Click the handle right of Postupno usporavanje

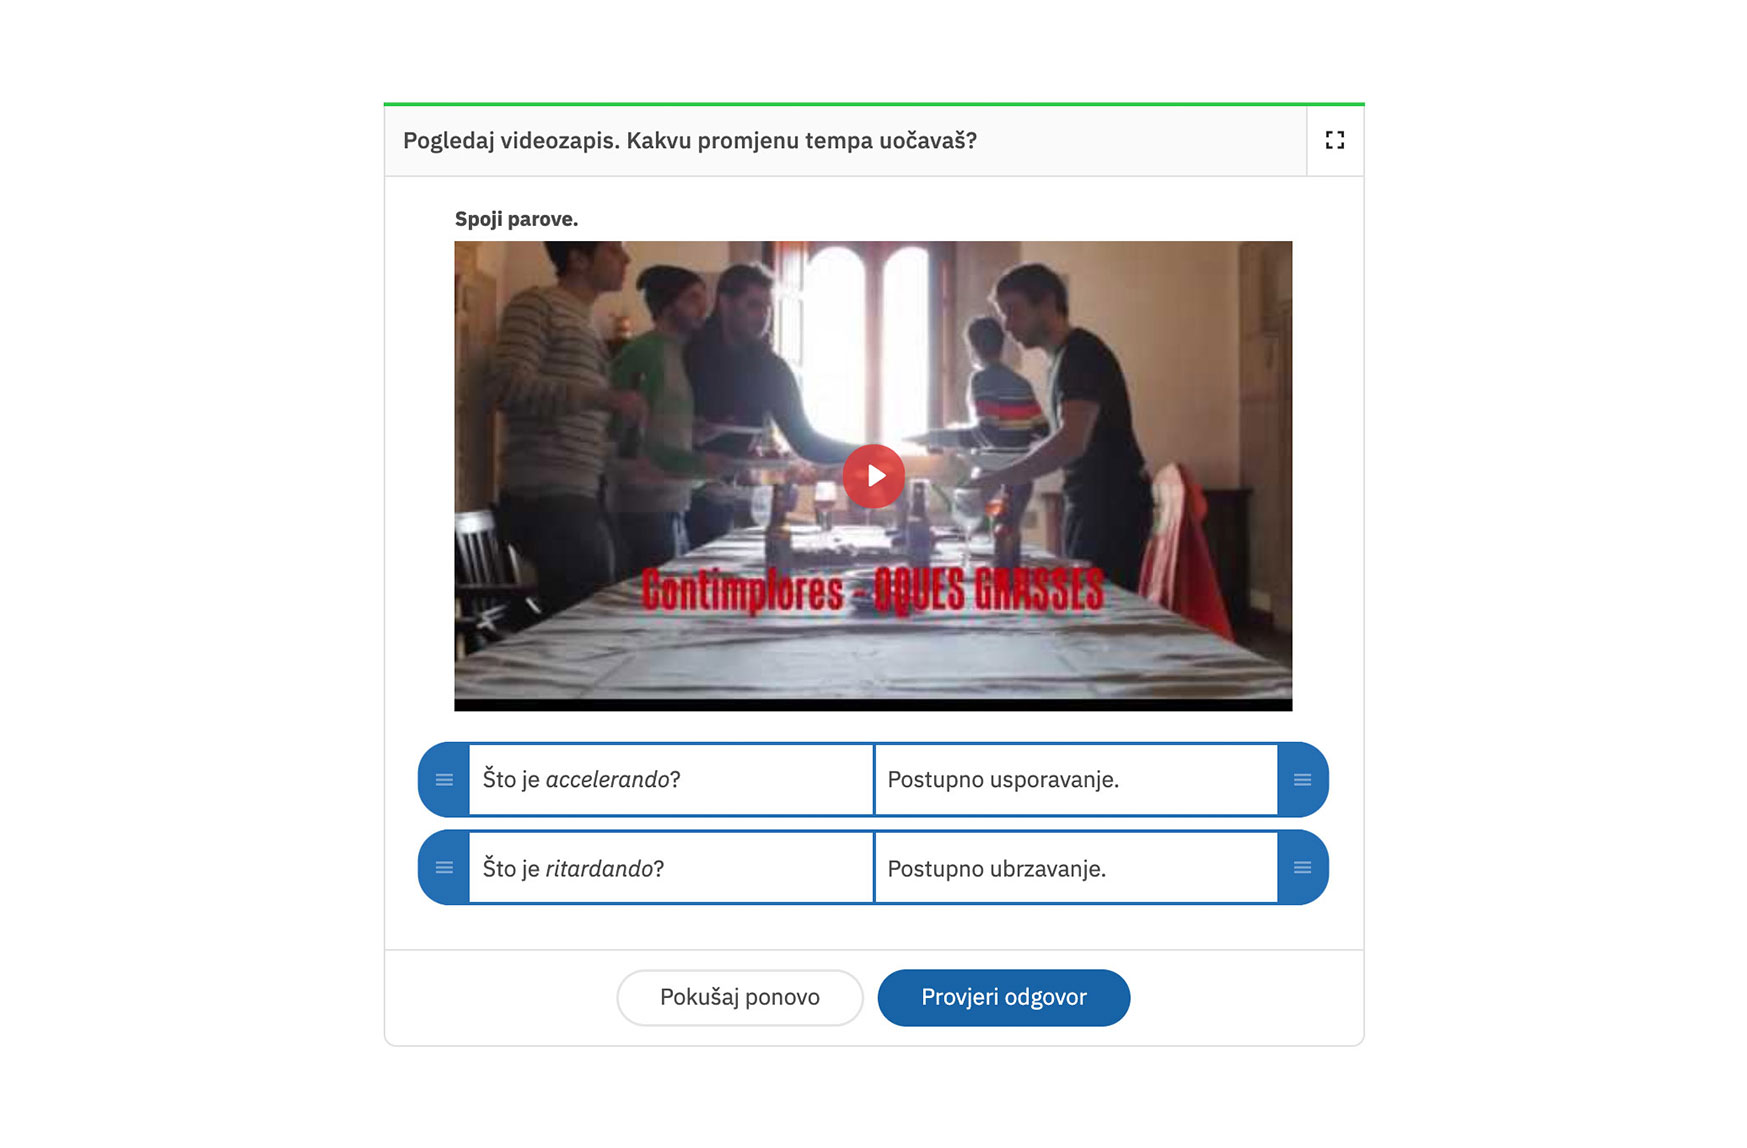pos(1302,780)
